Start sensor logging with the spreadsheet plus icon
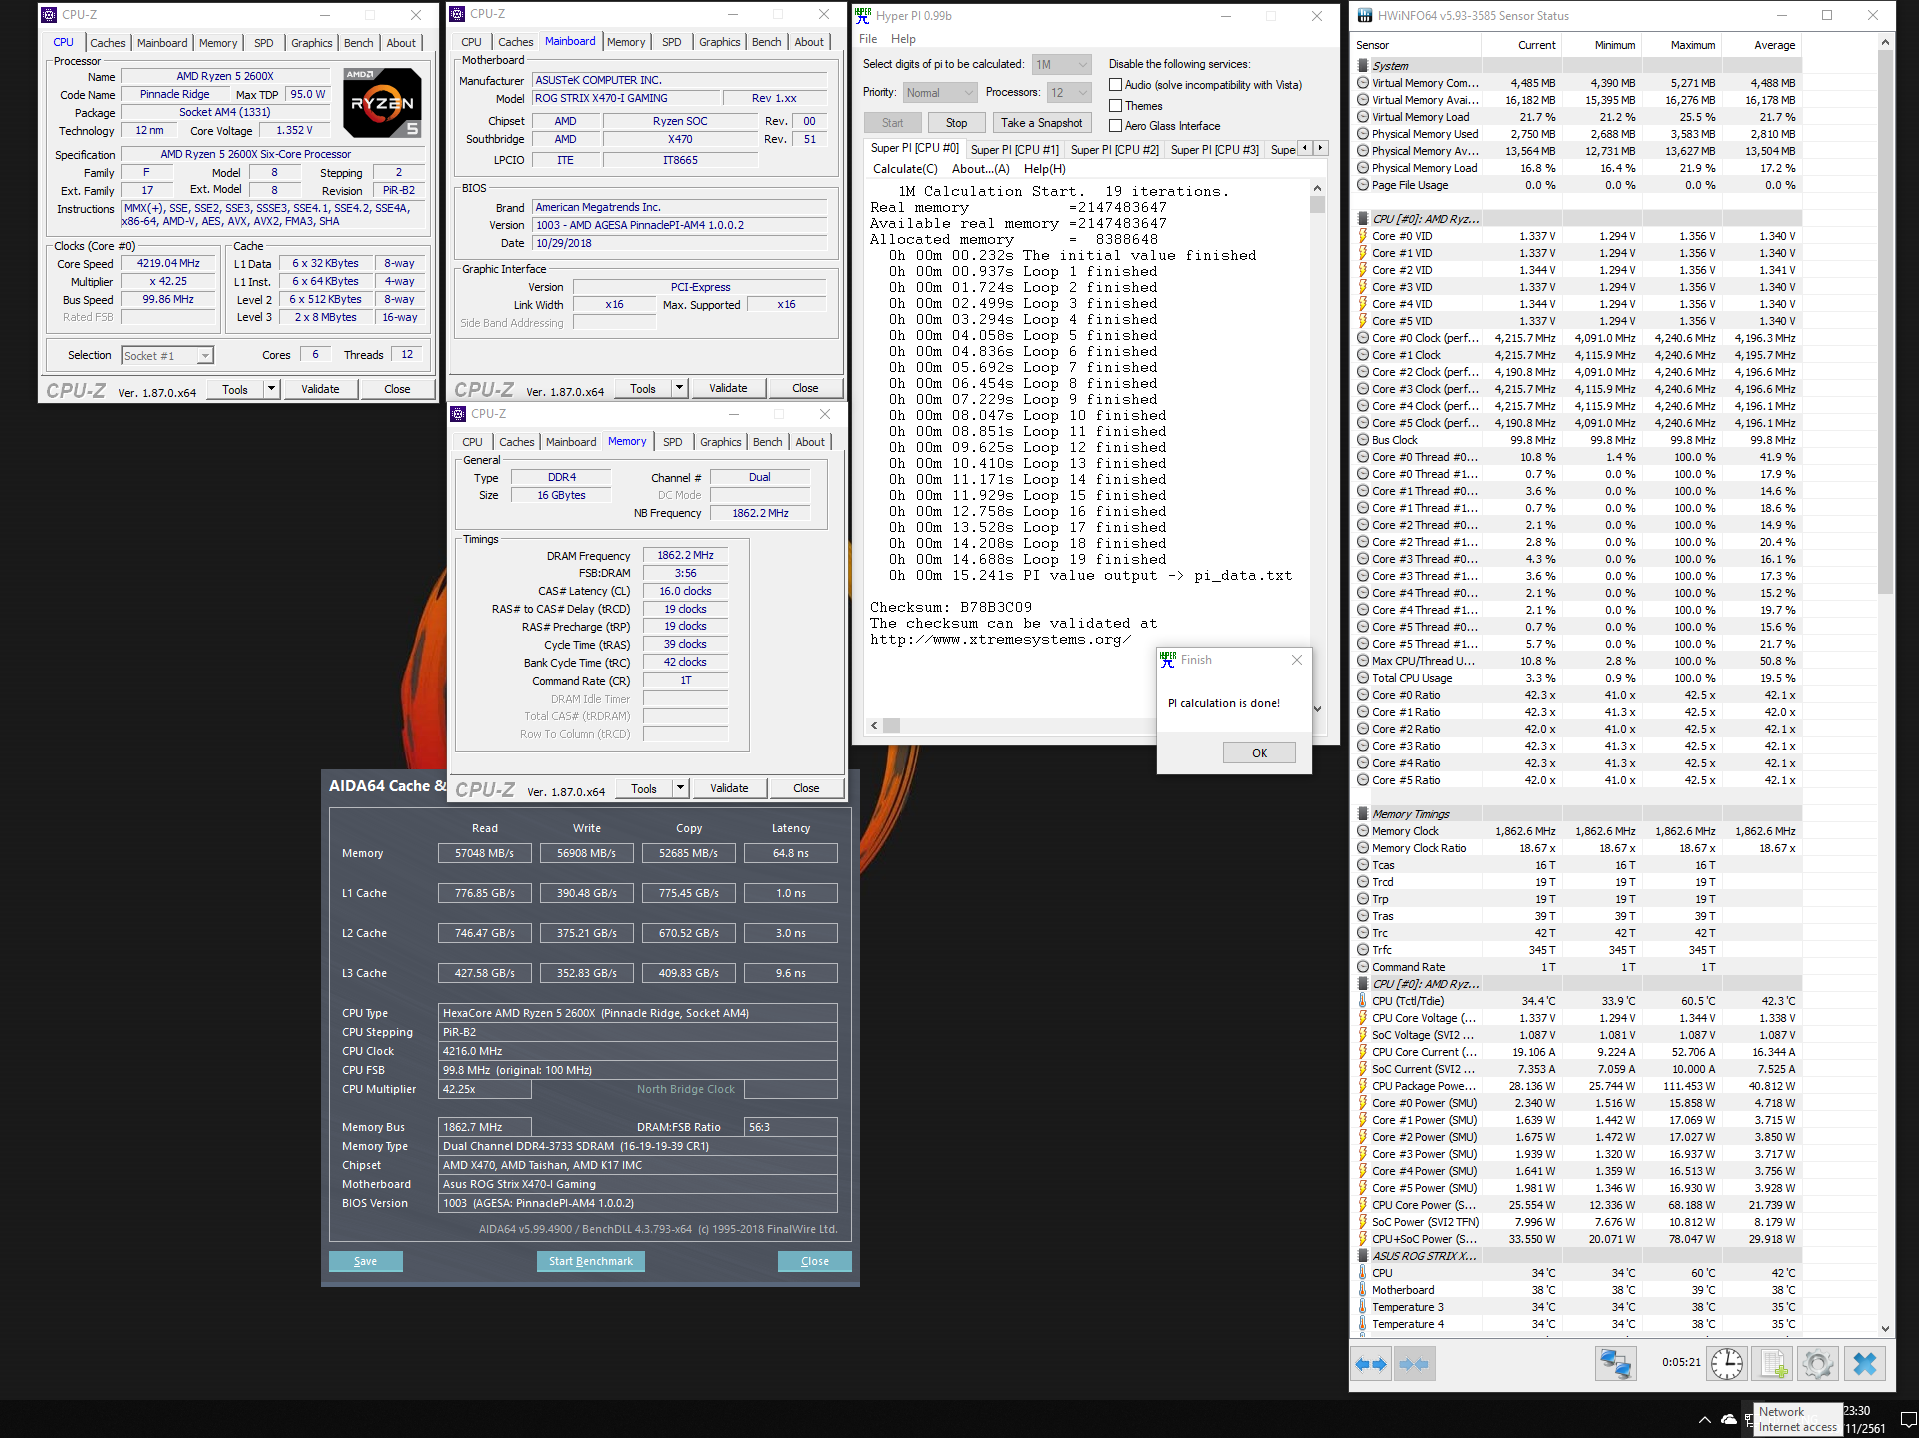 [1773, 1364]
